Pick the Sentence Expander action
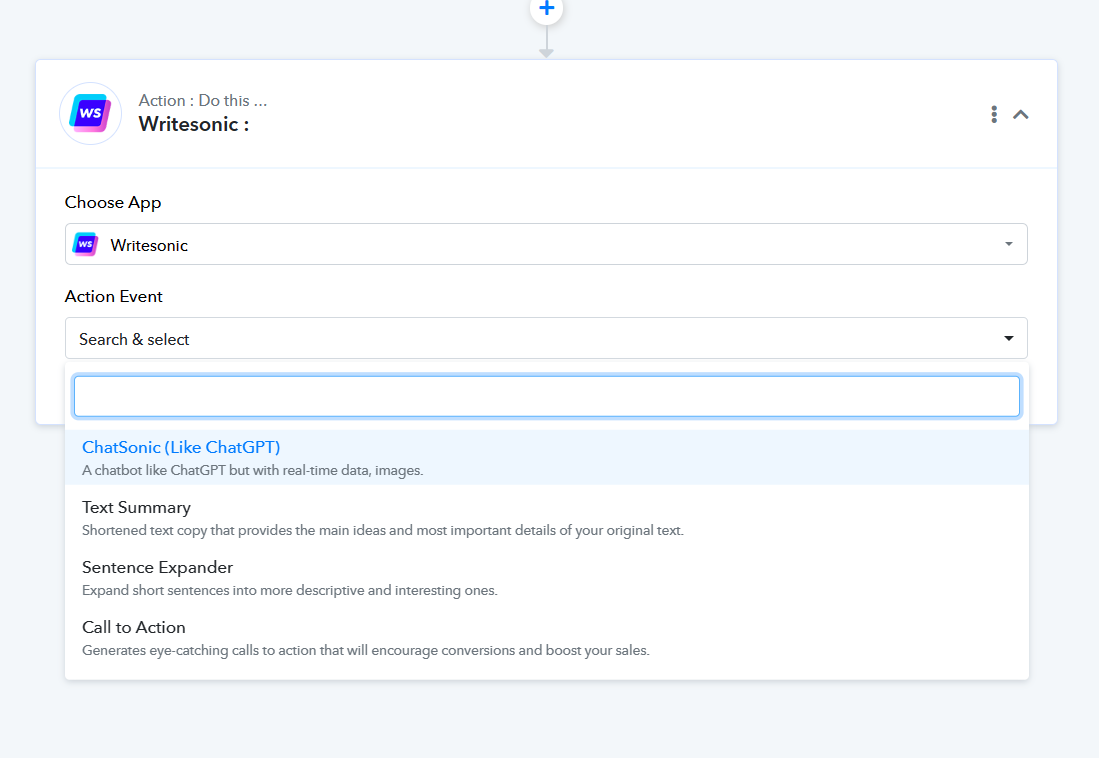1099x758 pixels. coord(547,578)
